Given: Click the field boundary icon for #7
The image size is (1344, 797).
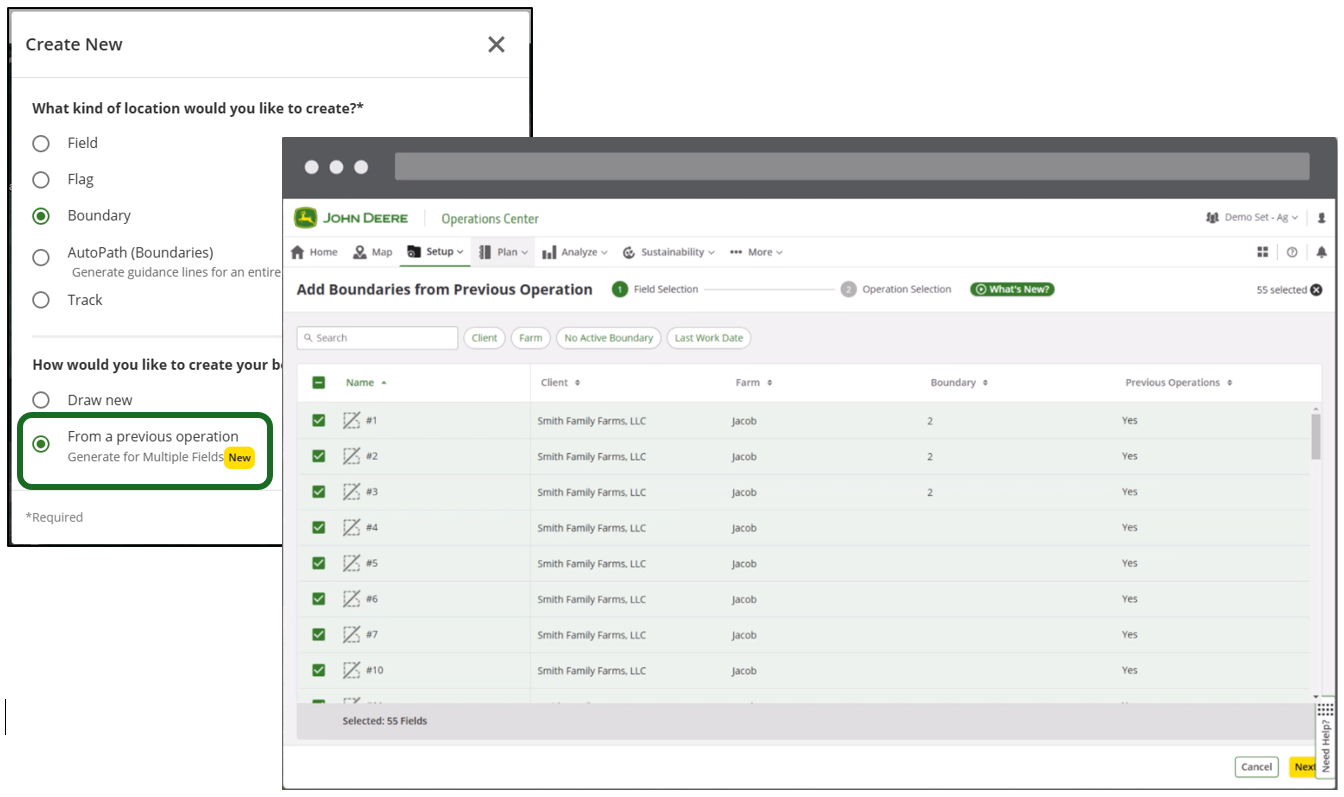Looking at the screenshot, I should [x=351, y=634].
